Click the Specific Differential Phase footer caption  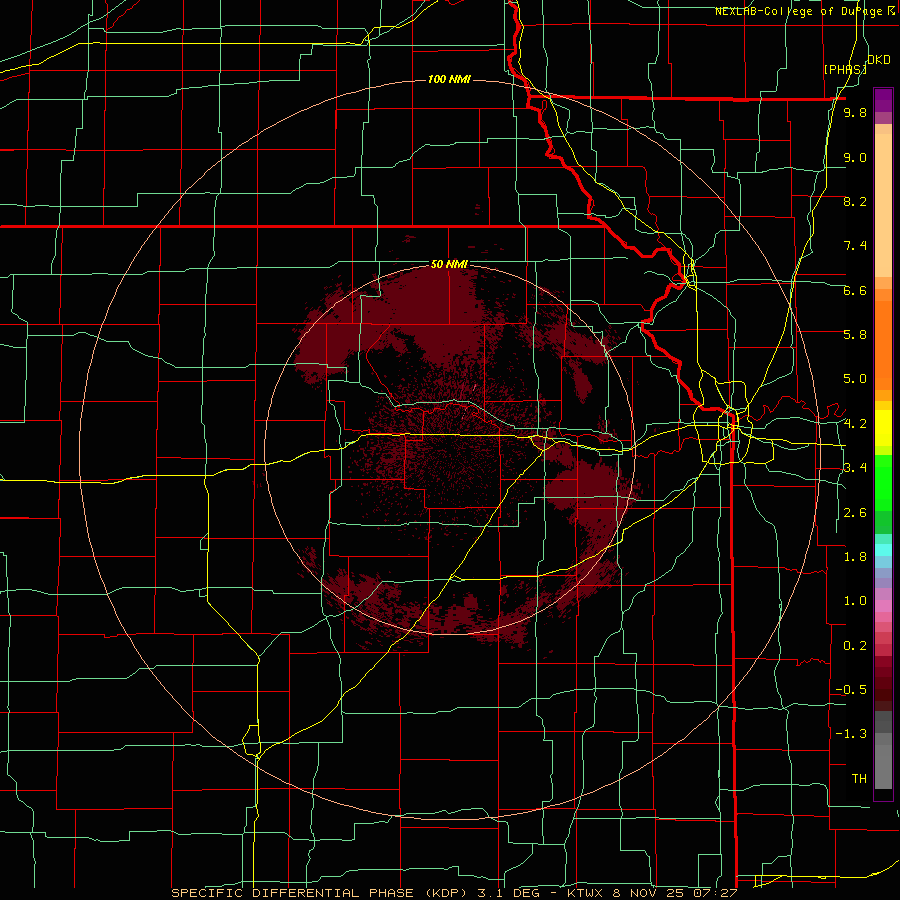coord(454,893)
